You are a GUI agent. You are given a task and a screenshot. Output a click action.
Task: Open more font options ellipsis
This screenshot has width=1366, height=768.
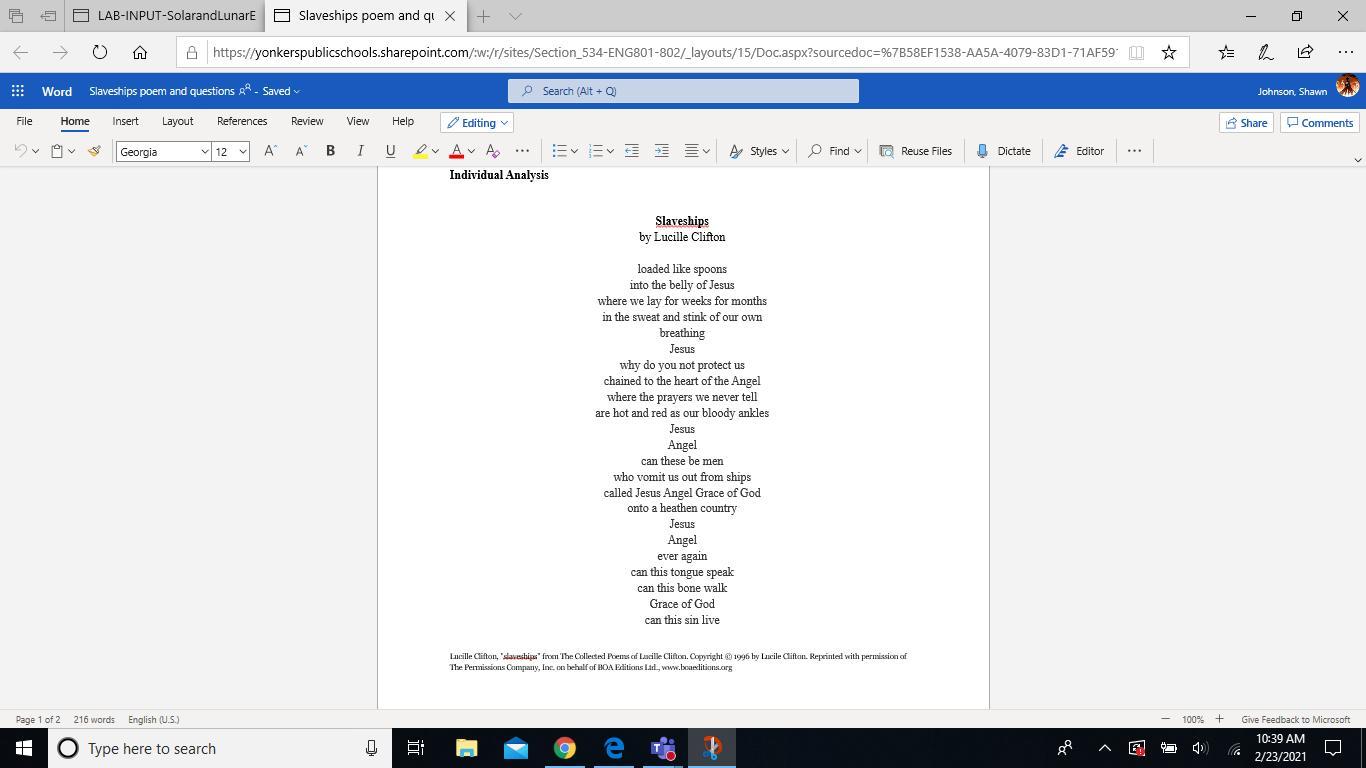pos(522,151)
